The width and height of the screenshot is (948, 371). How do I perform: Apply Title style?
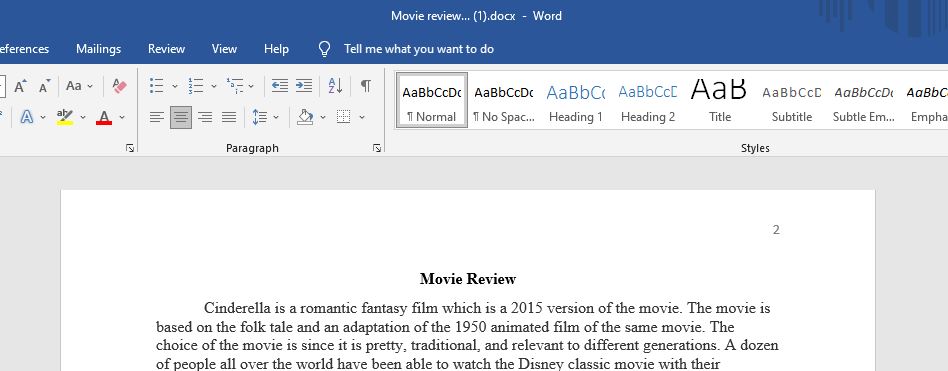coord(719,100)
